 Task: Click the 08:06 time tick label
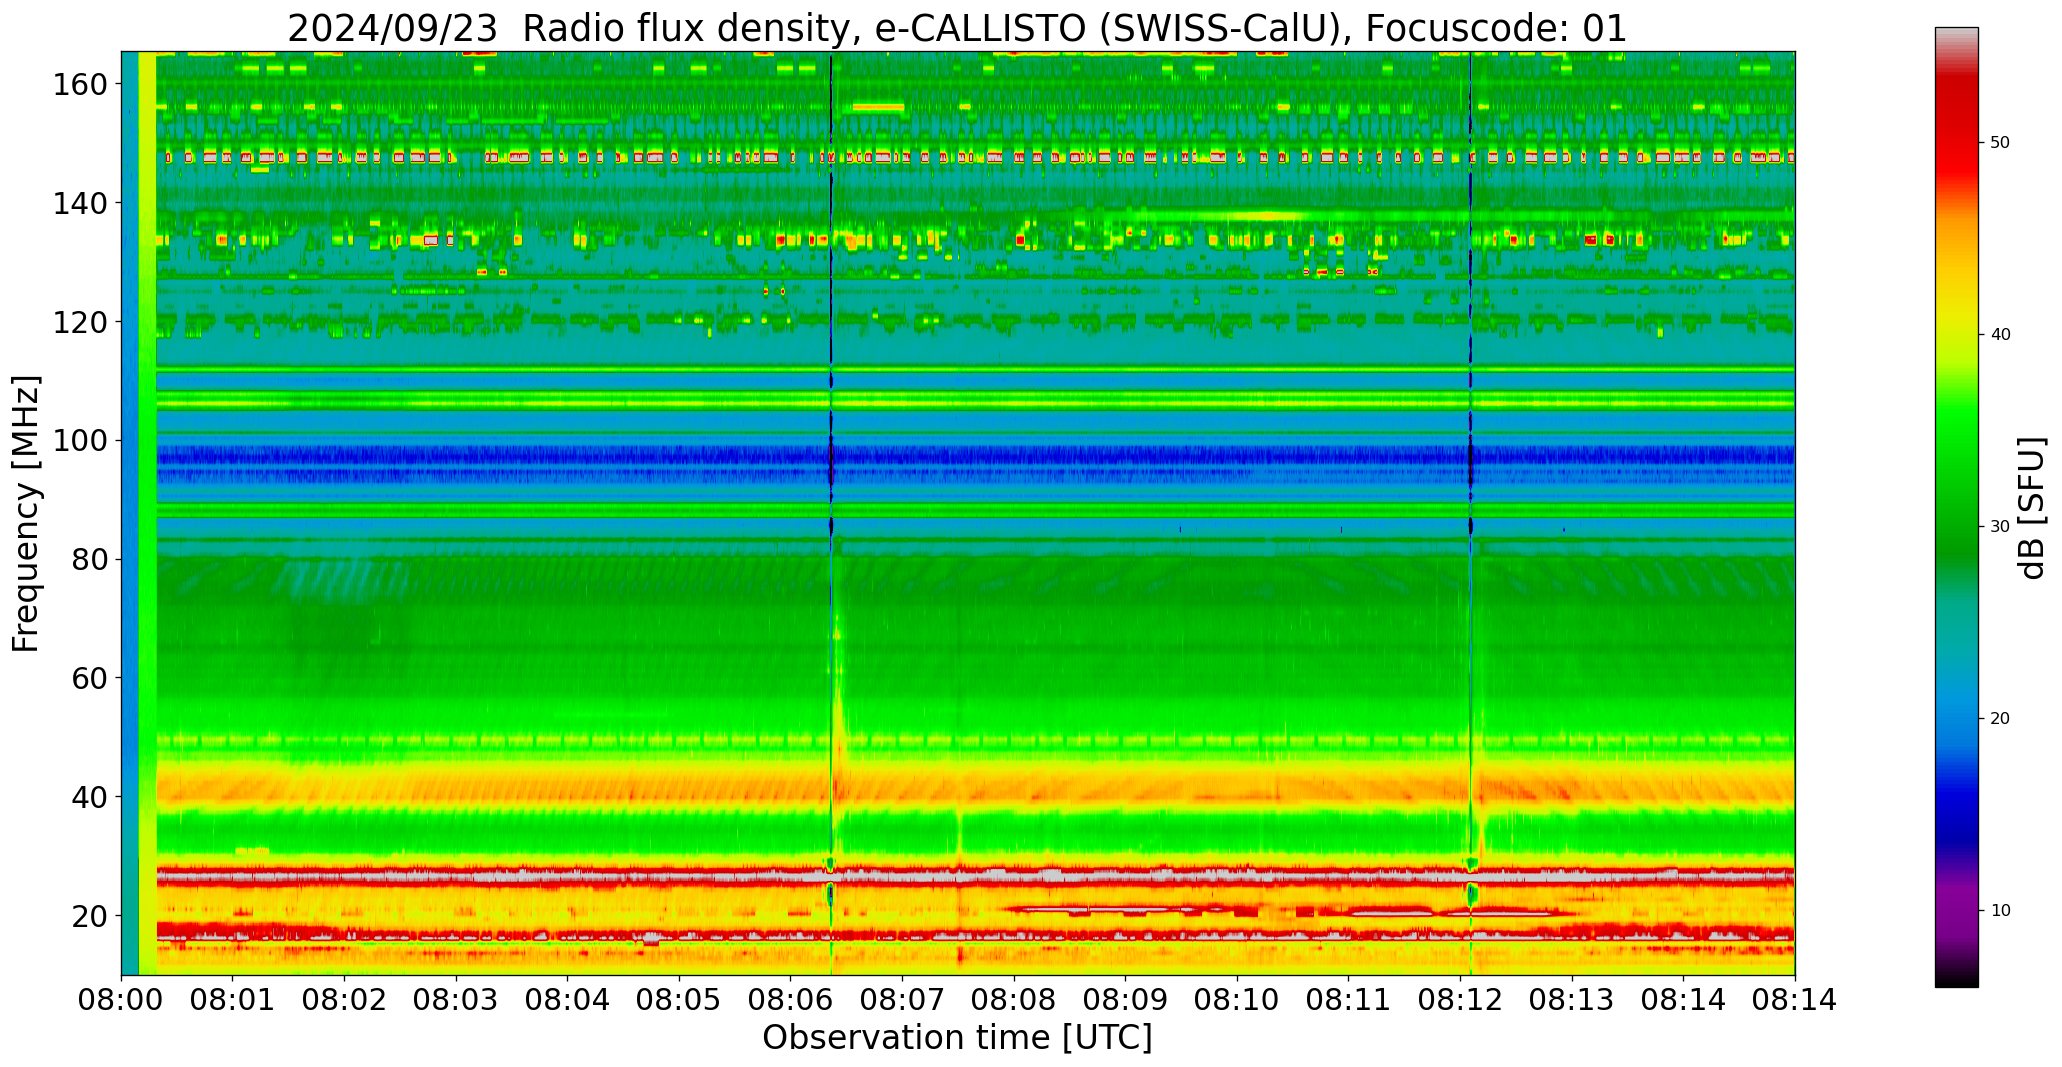point(791,1000)
